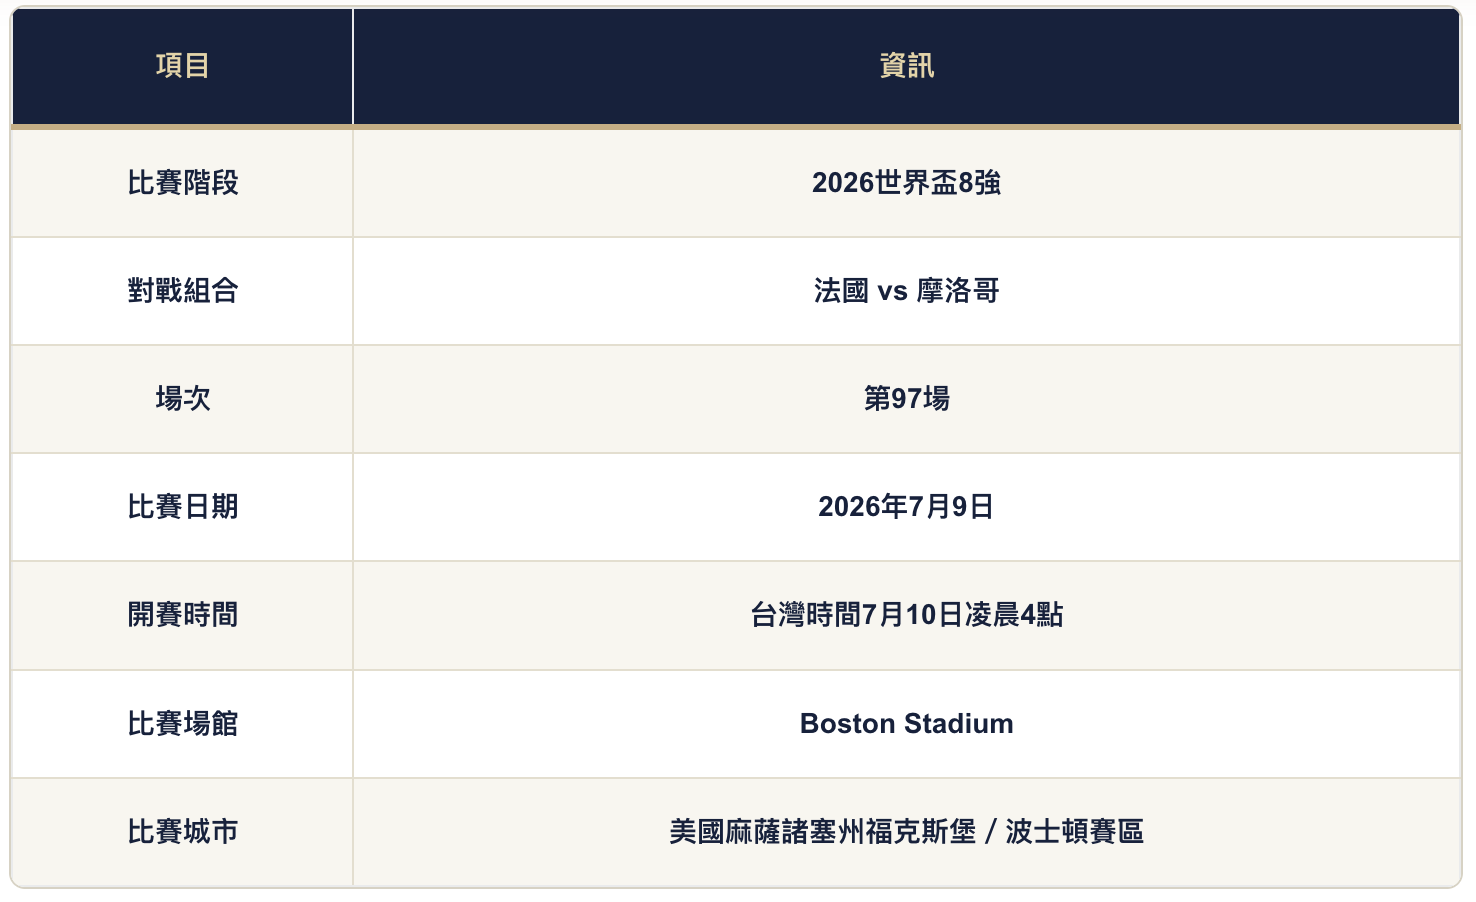Select the 對戰組合 row label
The width and height of the screenshot is (1476, 902).
tap(182, 291)
